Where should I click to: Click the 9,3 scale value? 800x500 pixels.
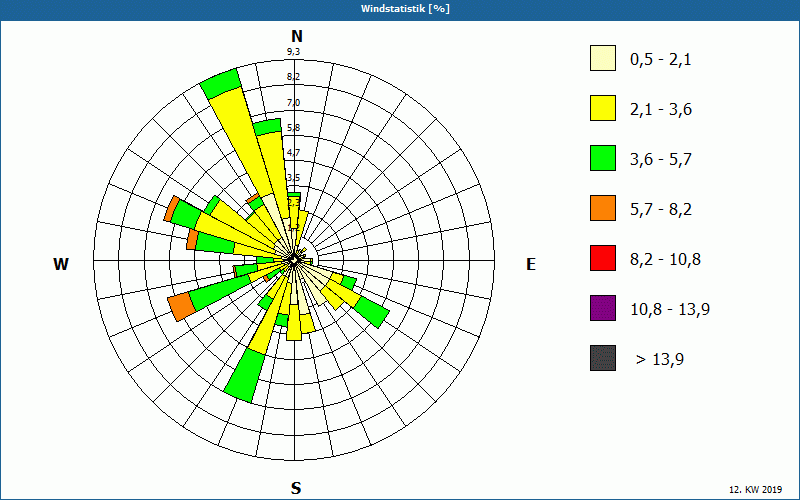click(293, 52)
